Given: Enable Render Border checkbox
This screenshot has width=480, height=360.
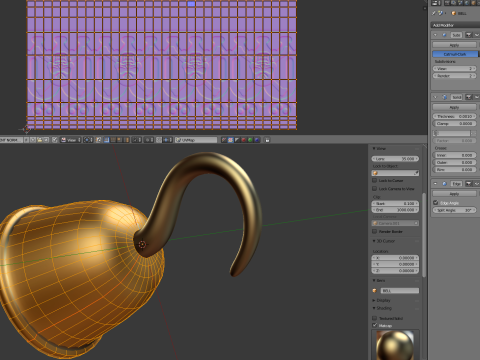Looking at the screenshot, I should click(374, 231).
